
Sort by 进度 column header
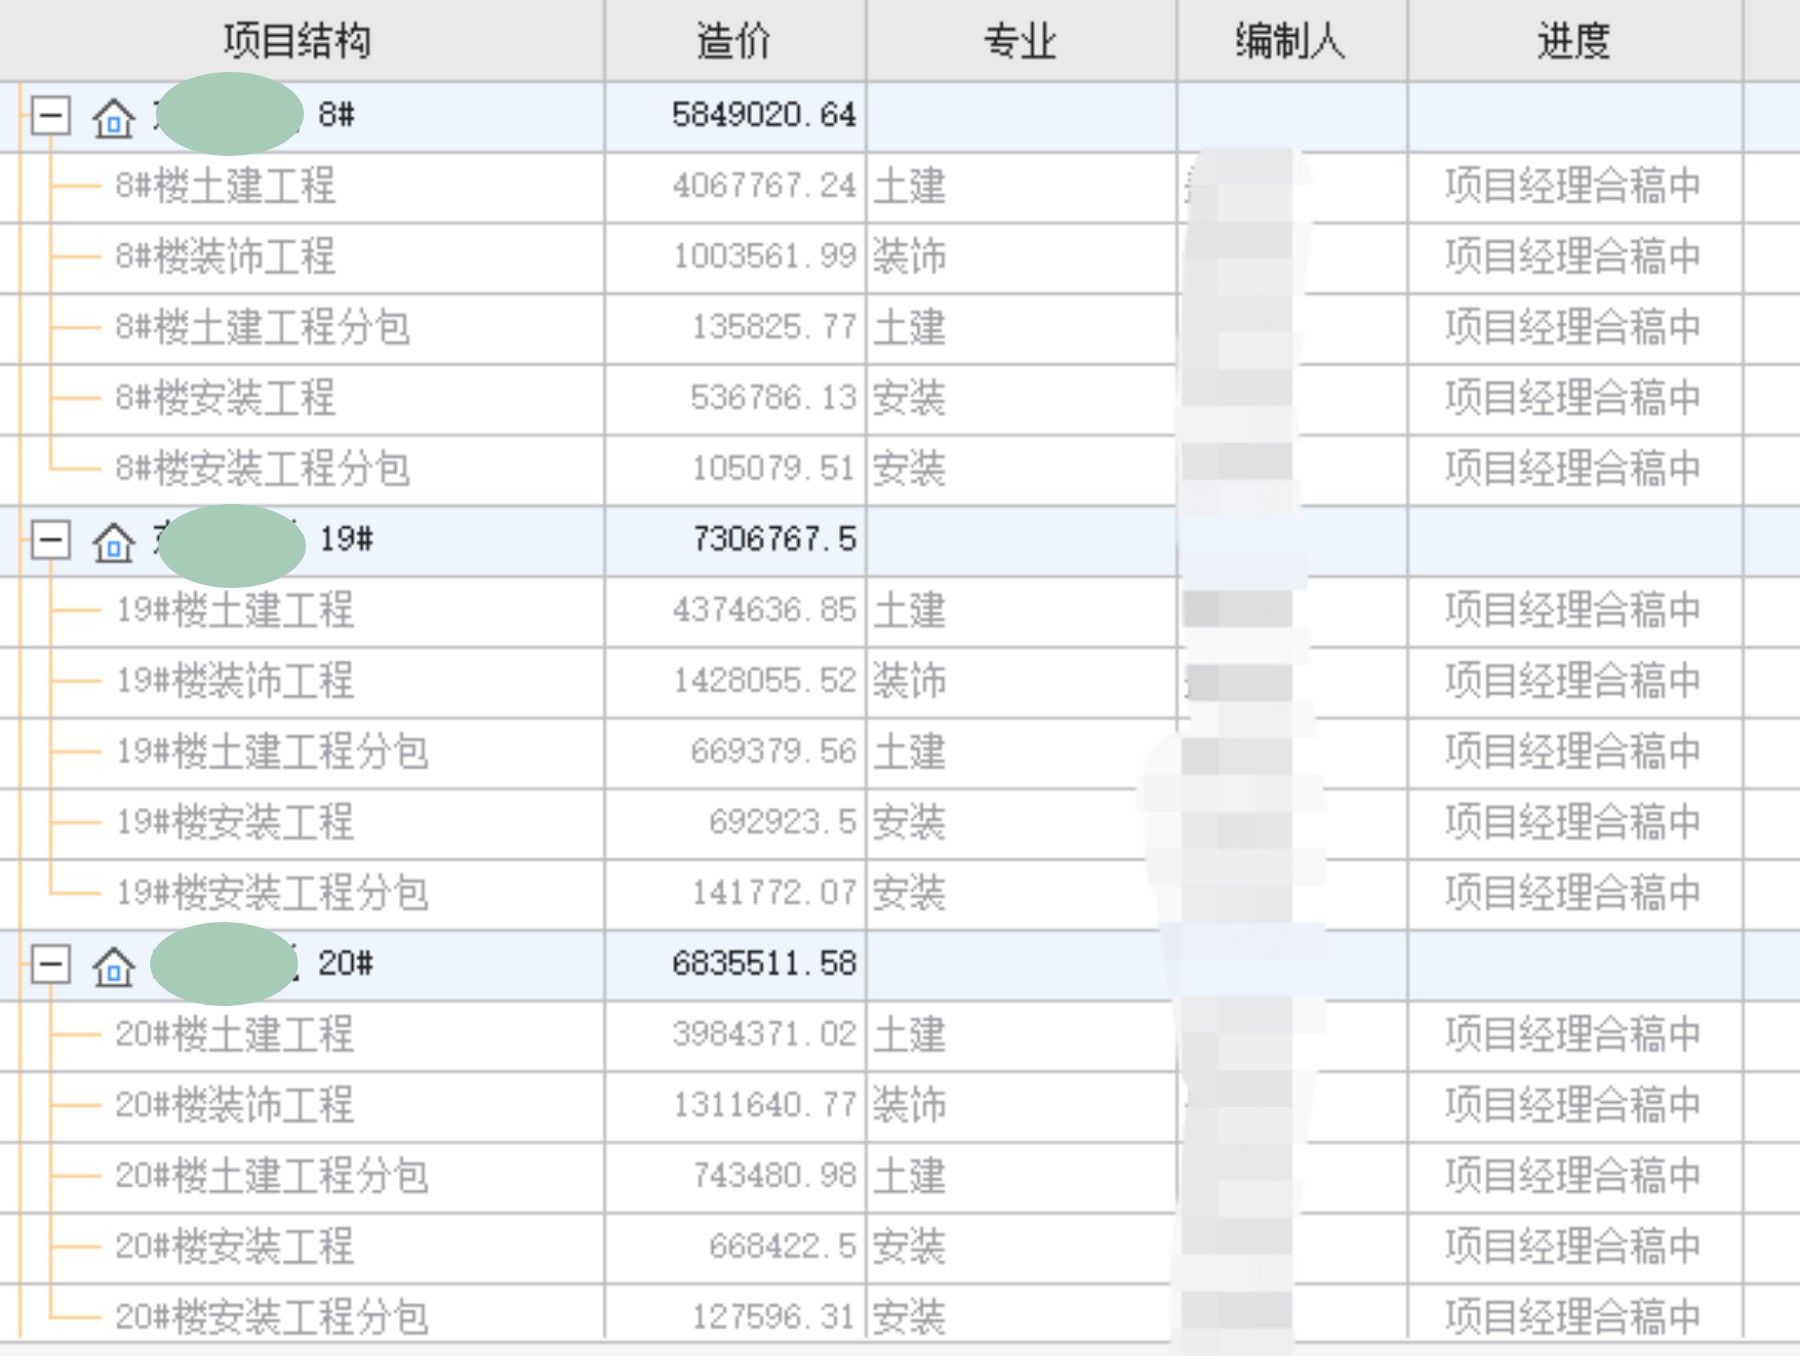click(1575, 41)
